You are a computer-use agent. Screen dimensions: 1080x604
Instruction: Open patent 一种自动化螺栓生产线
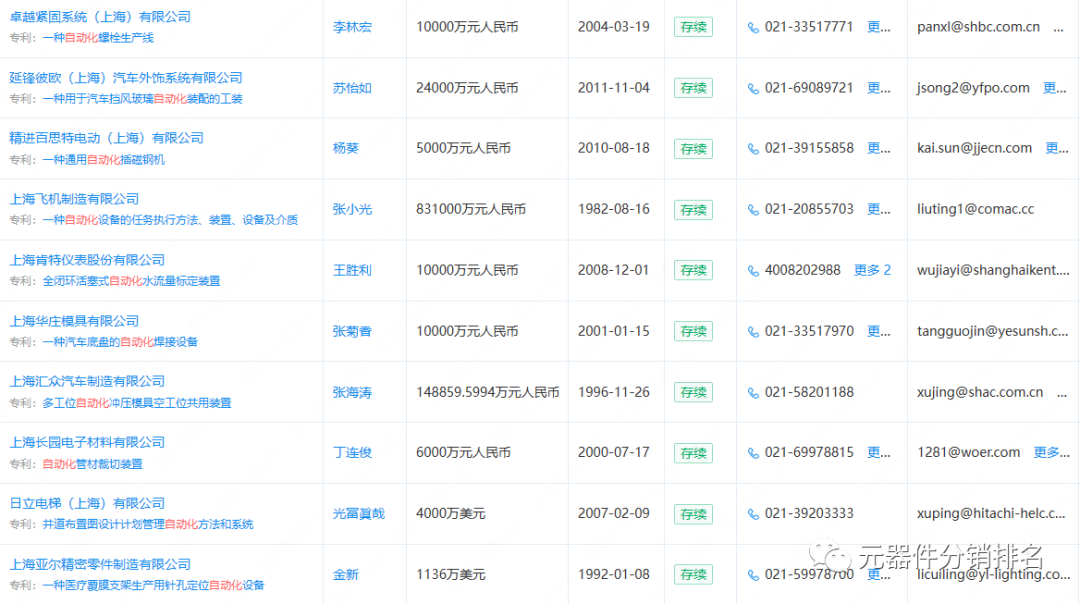coord(98,38)
